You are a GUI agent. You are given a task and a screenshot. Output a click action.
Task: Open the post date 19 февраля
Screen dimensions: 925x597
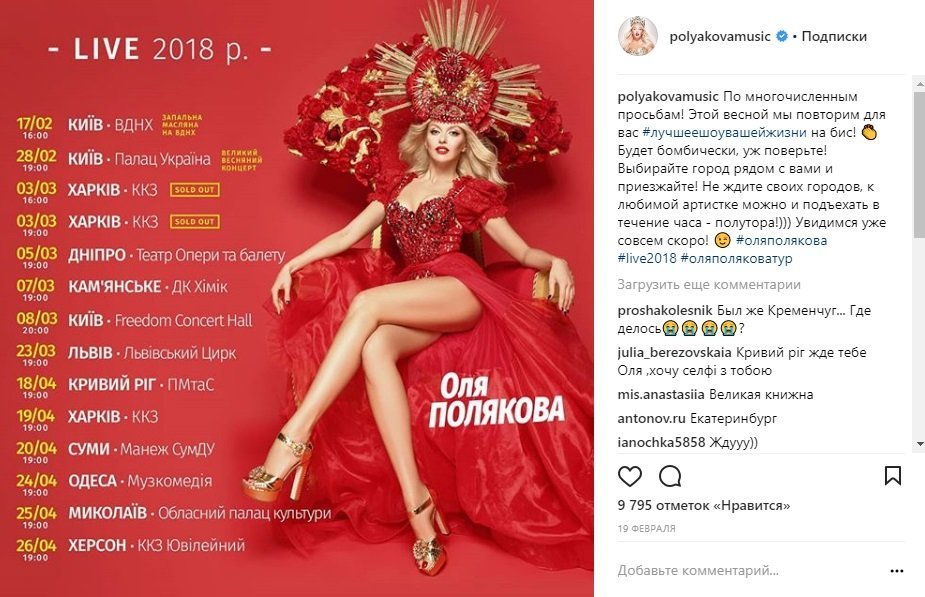(647, 529)
